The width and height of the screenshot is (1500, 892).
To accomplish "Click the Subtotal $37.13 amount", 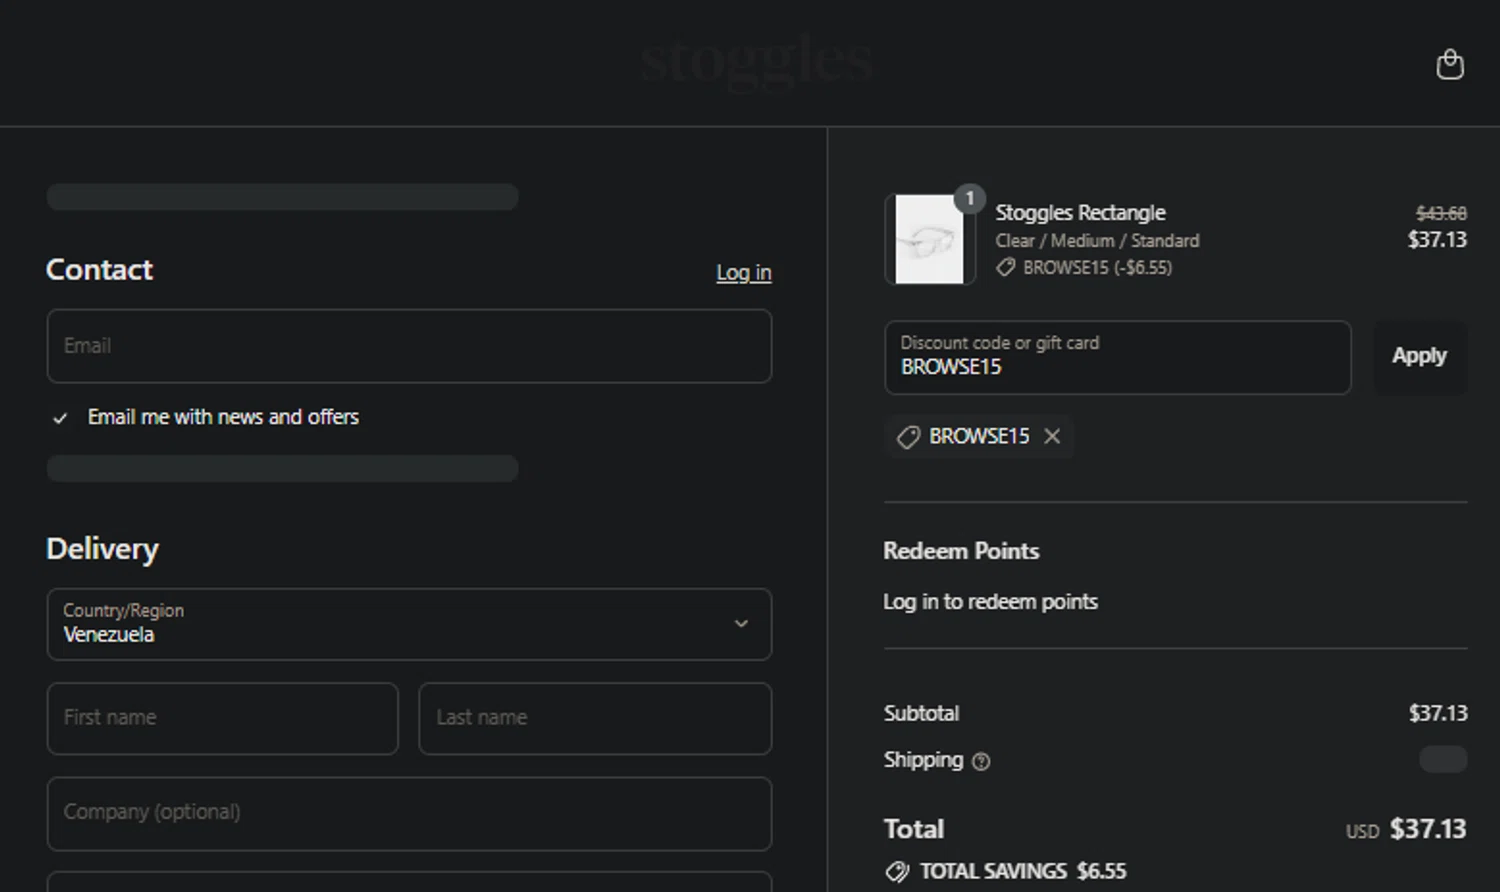I will pos(1438,713).
